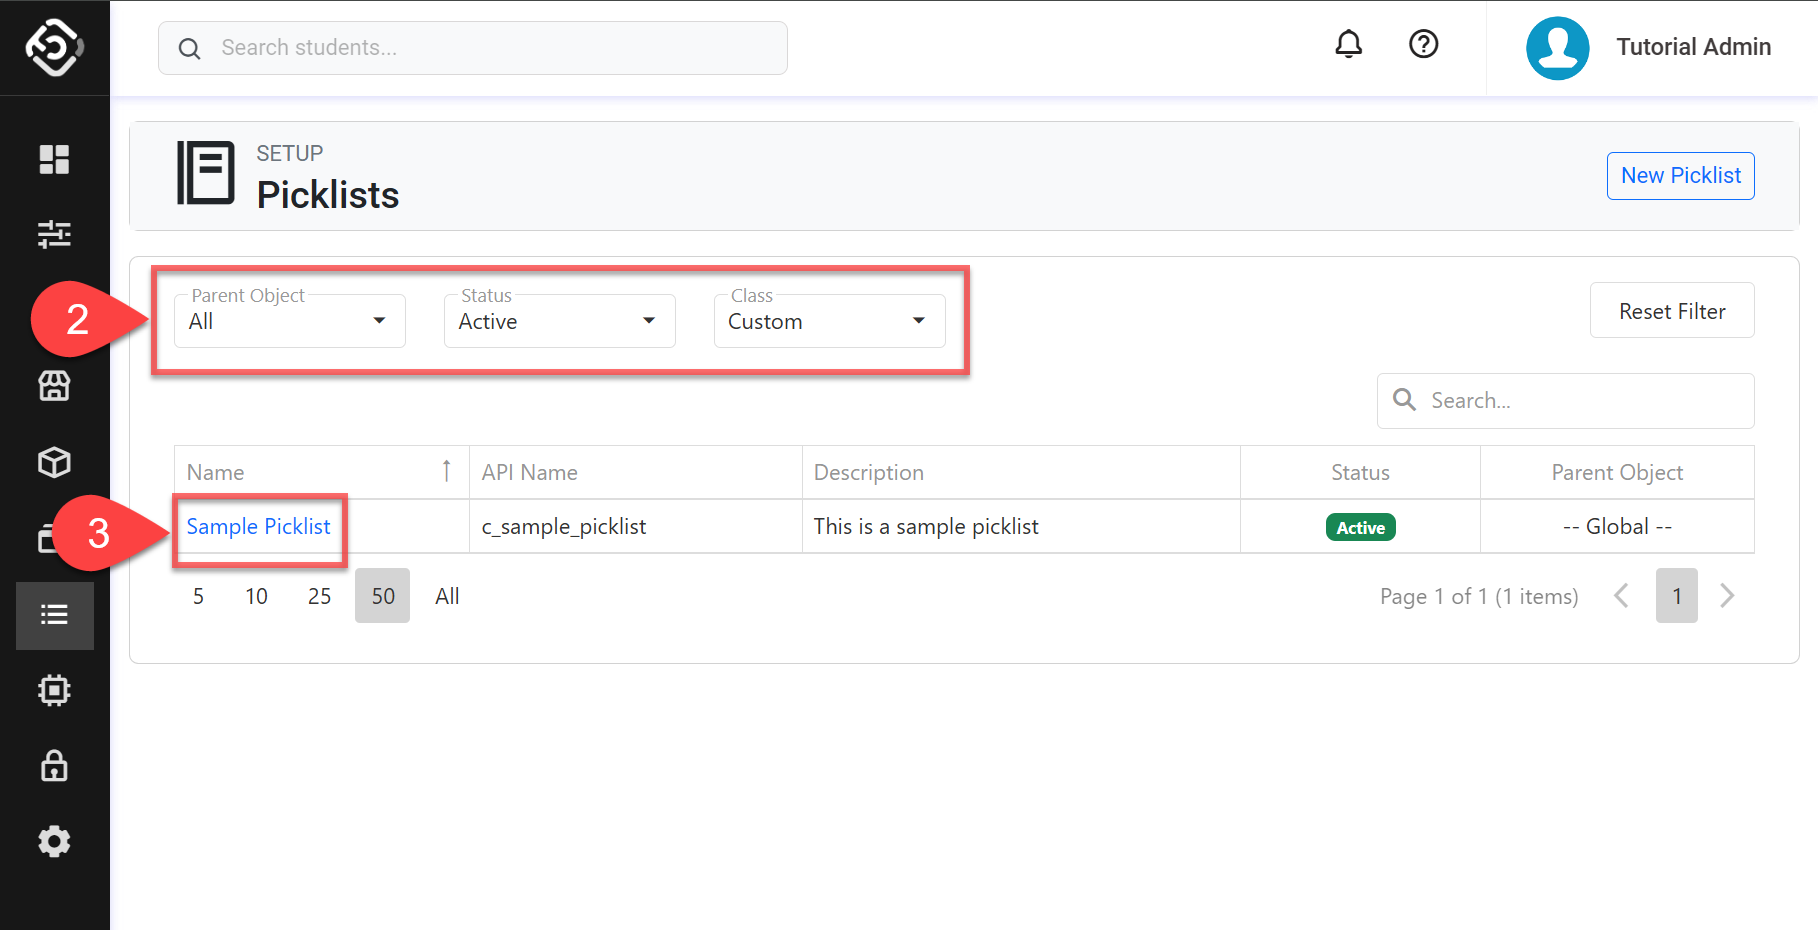
Task: Select the highlighted list menu item in sidebar
Action: [x=54, y=615]
